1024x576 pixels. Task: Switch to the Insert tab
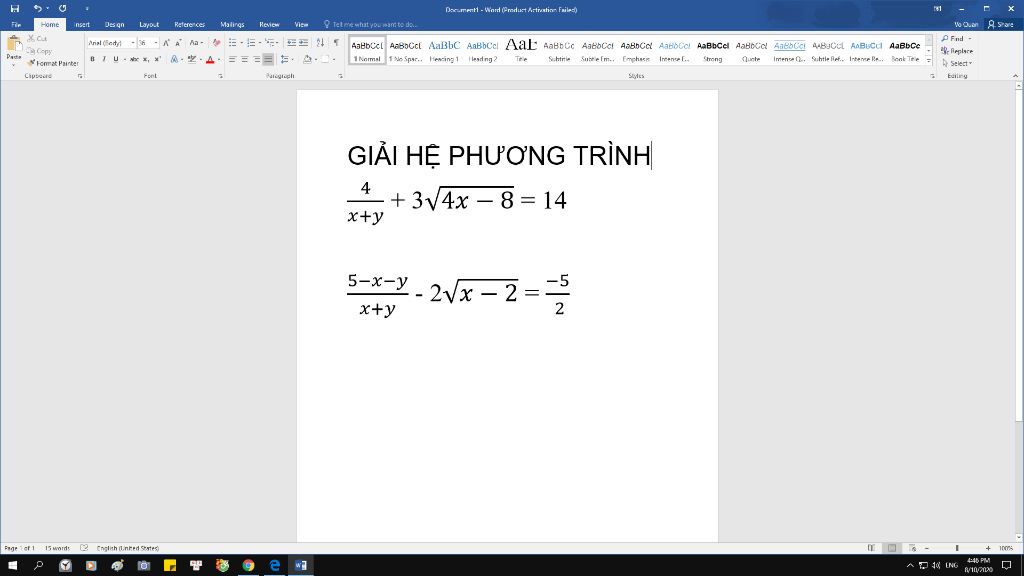point(82,24)
